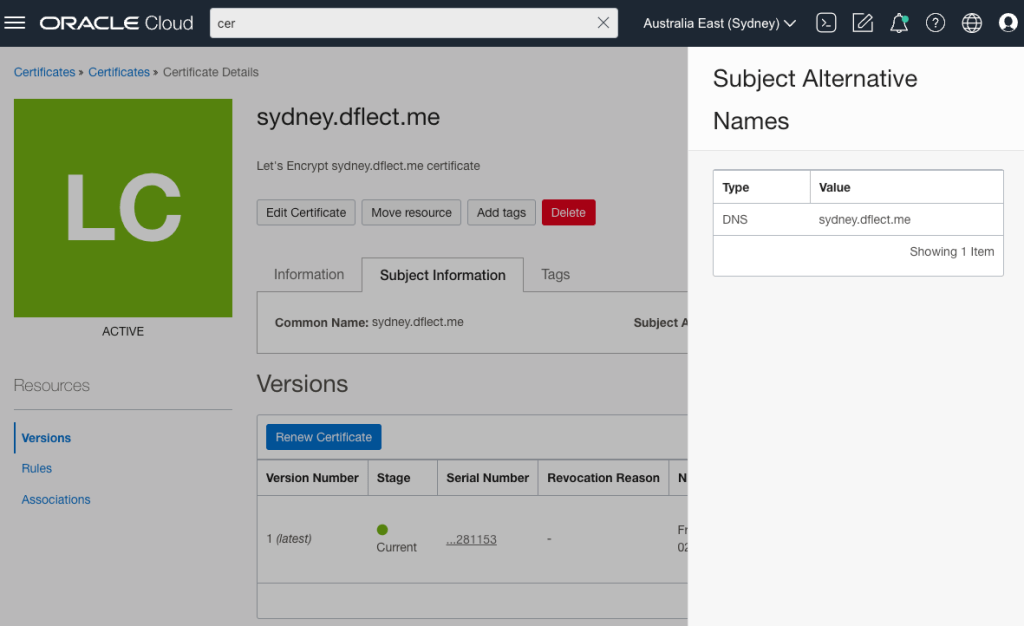Switch to the Tags tab
The height and width of the screenshot is (626, 1024).
click(x=555, y=274)
